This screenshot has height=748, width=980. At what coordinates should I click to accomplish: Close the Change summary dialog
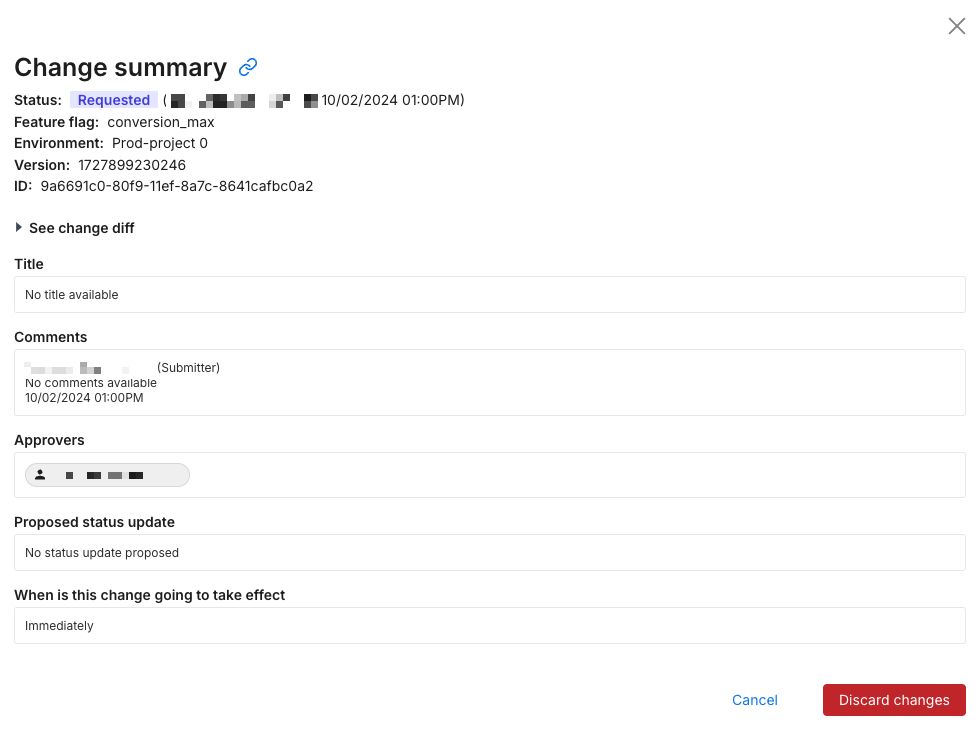tap(956, 26)
